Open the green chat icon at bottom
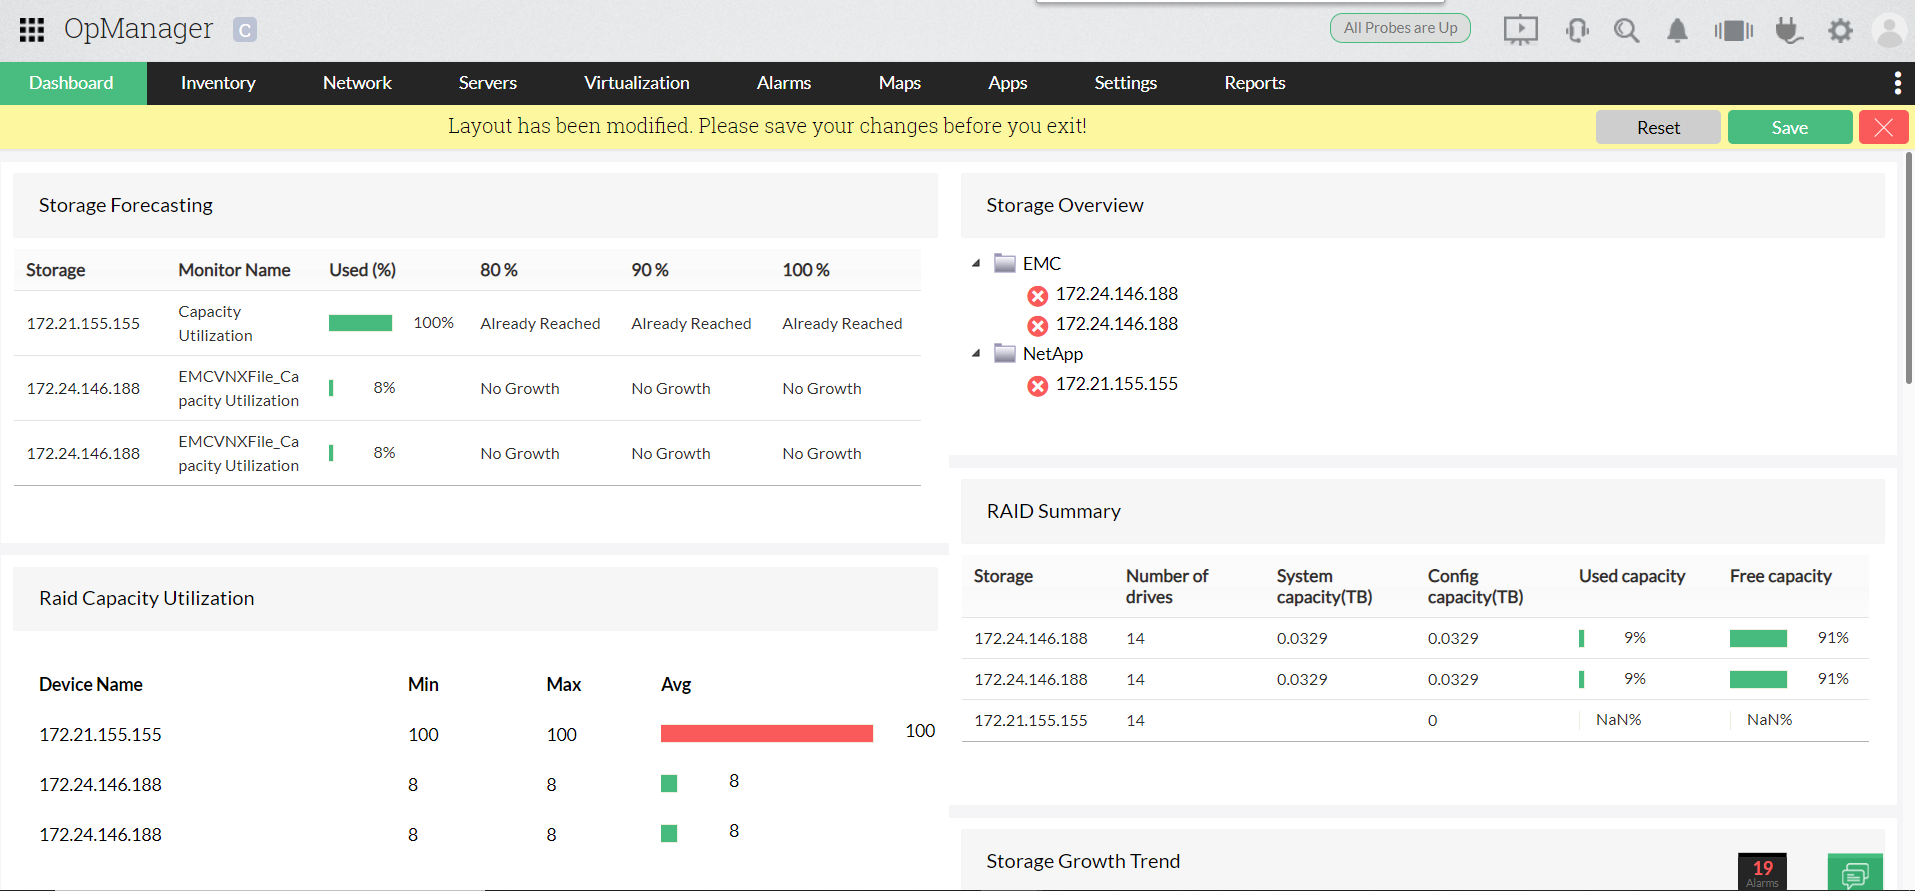1915x891 pixels. pyautogui.click(x=1855, y=873)
